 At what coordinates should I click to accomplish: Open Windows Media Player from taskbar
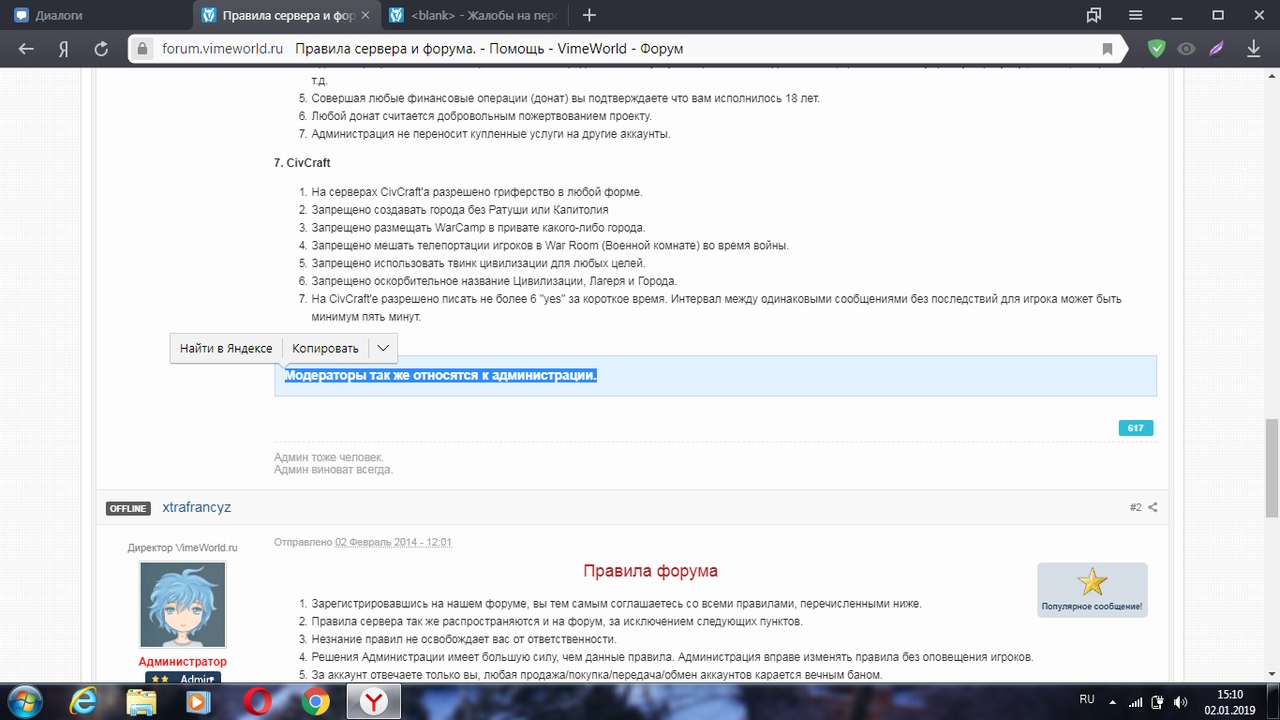click(199, 702)
